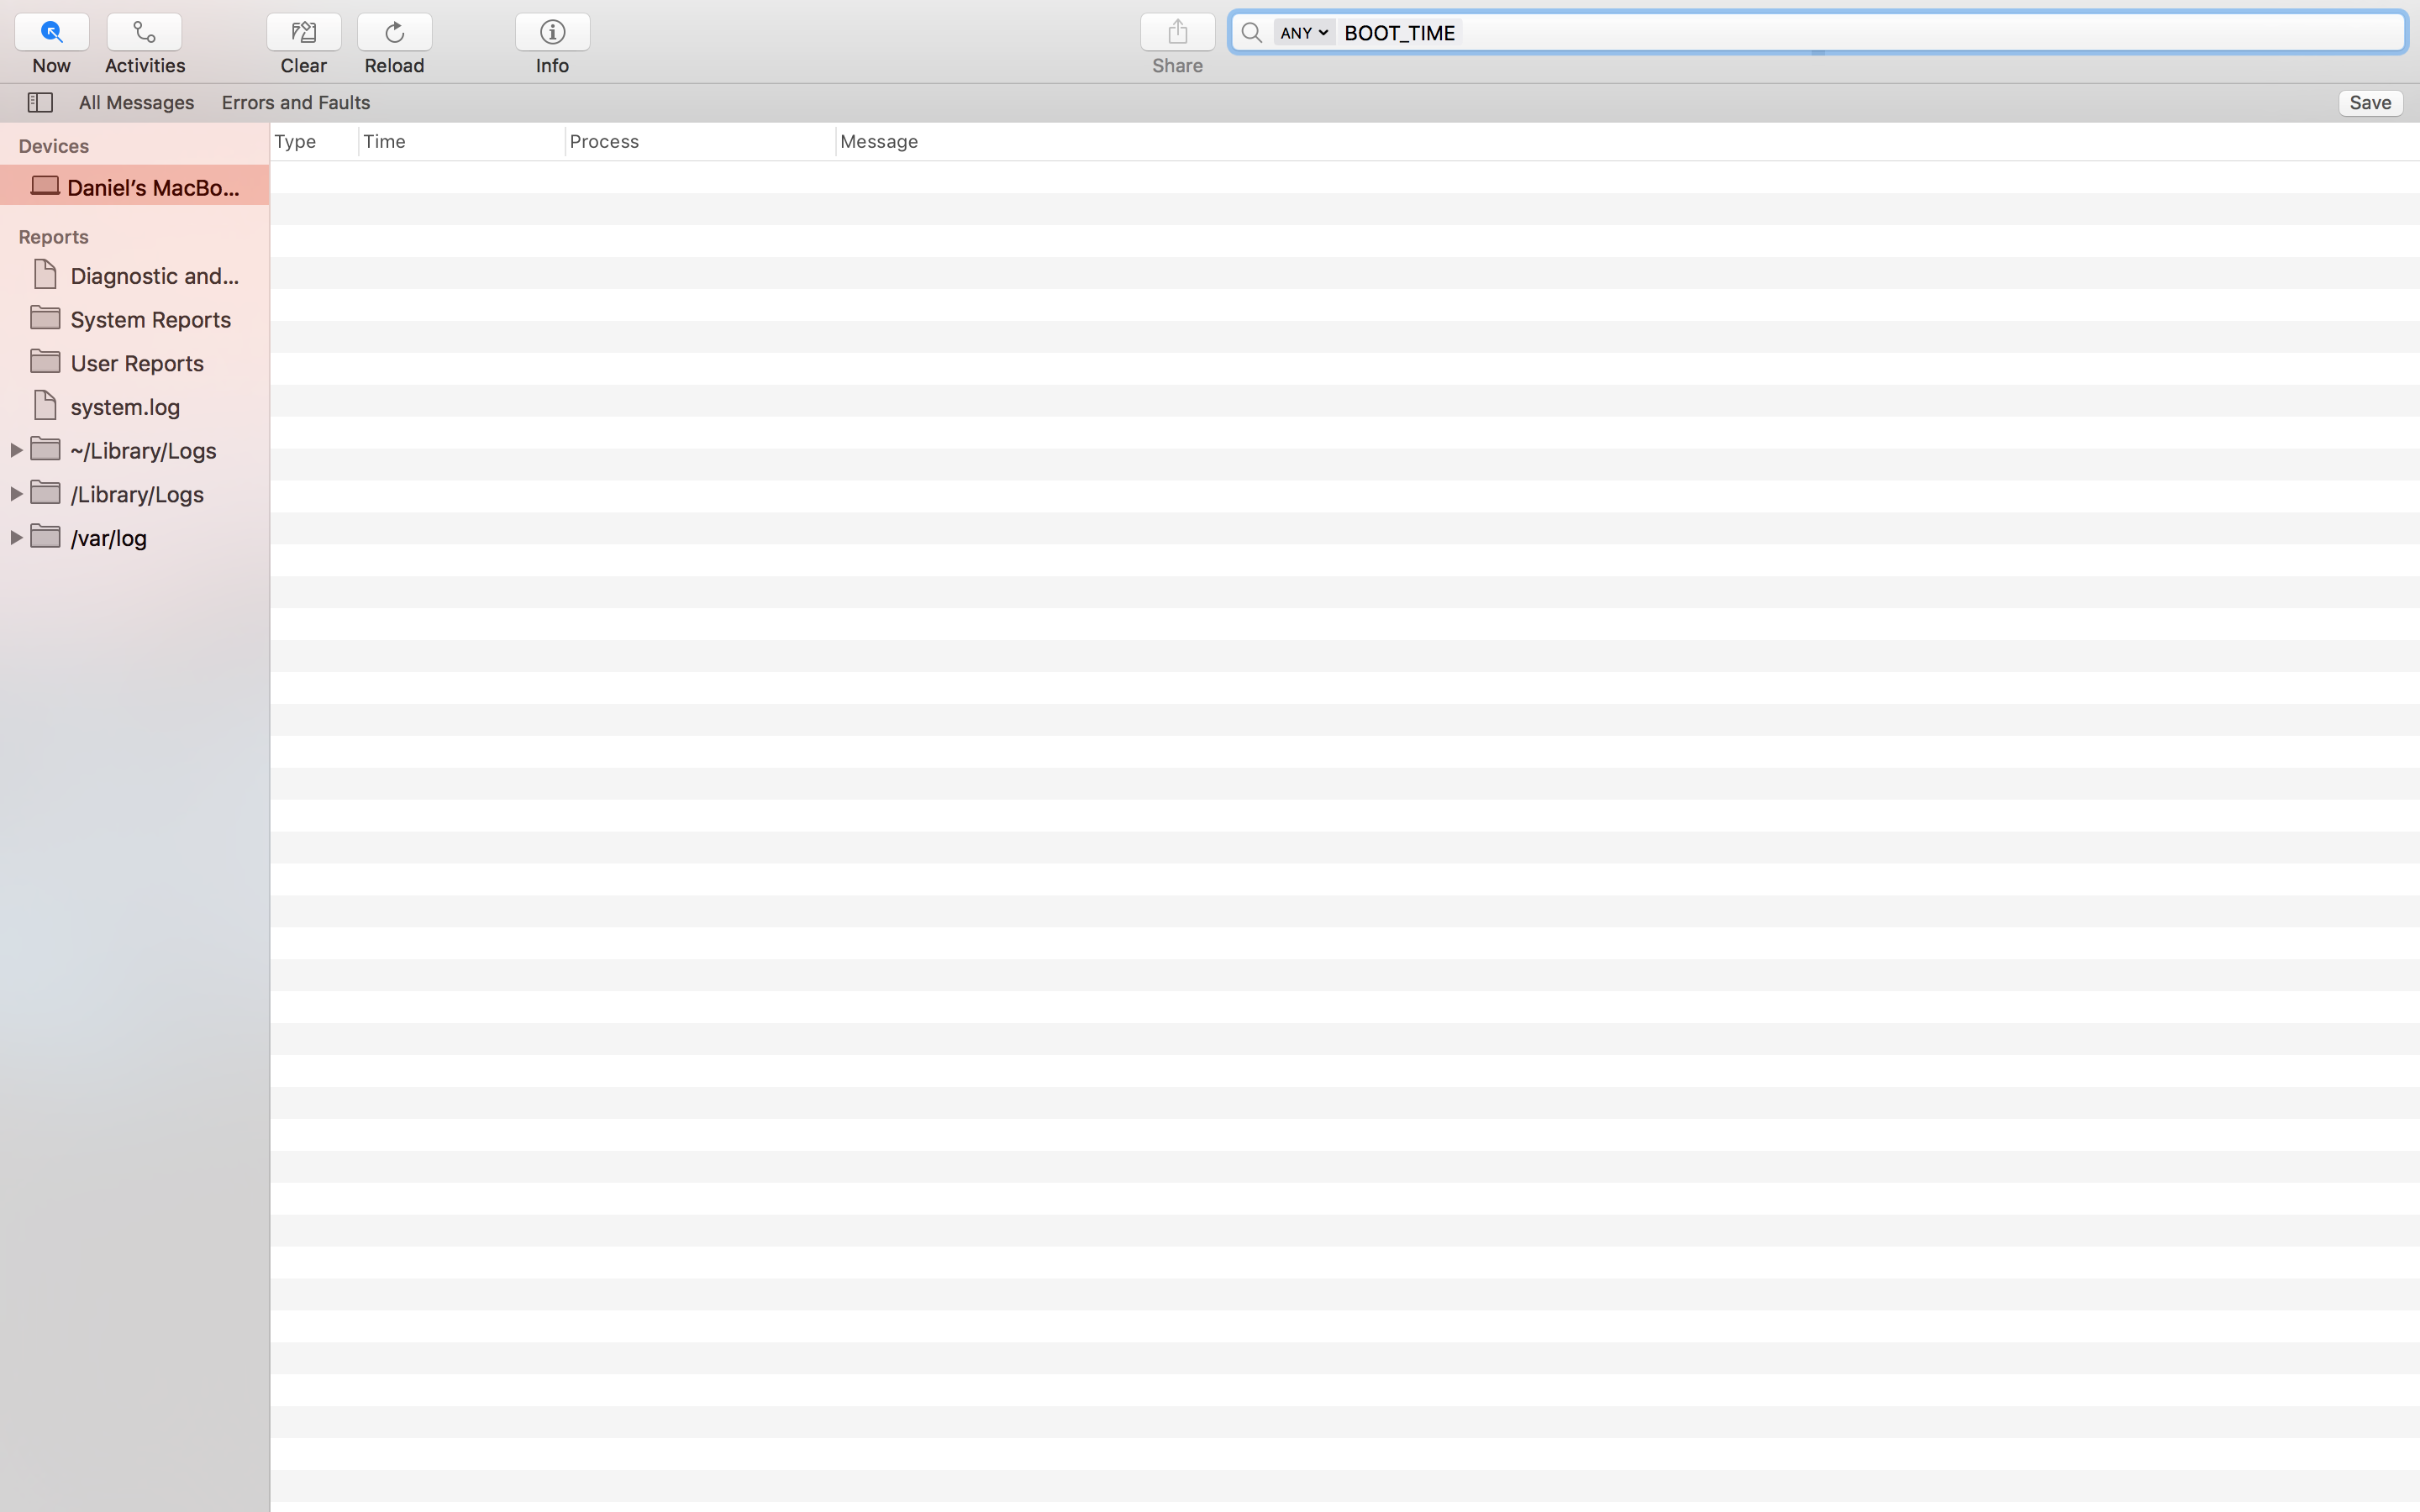This screenshot has width=2420, height=1512.
Task: Click the document icon beside system.log
Action: click(x=45, y=405)
